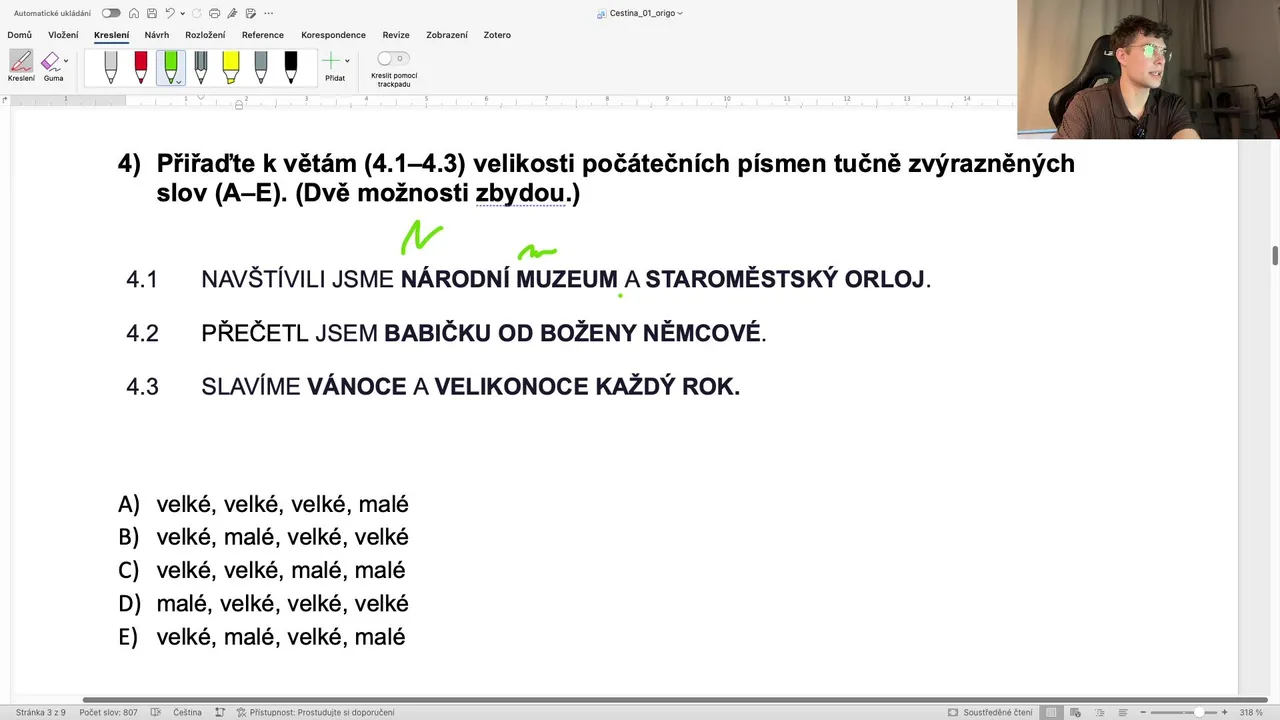Switch to the Domů tab
1280x720 pixels.
tap(19, 35)
